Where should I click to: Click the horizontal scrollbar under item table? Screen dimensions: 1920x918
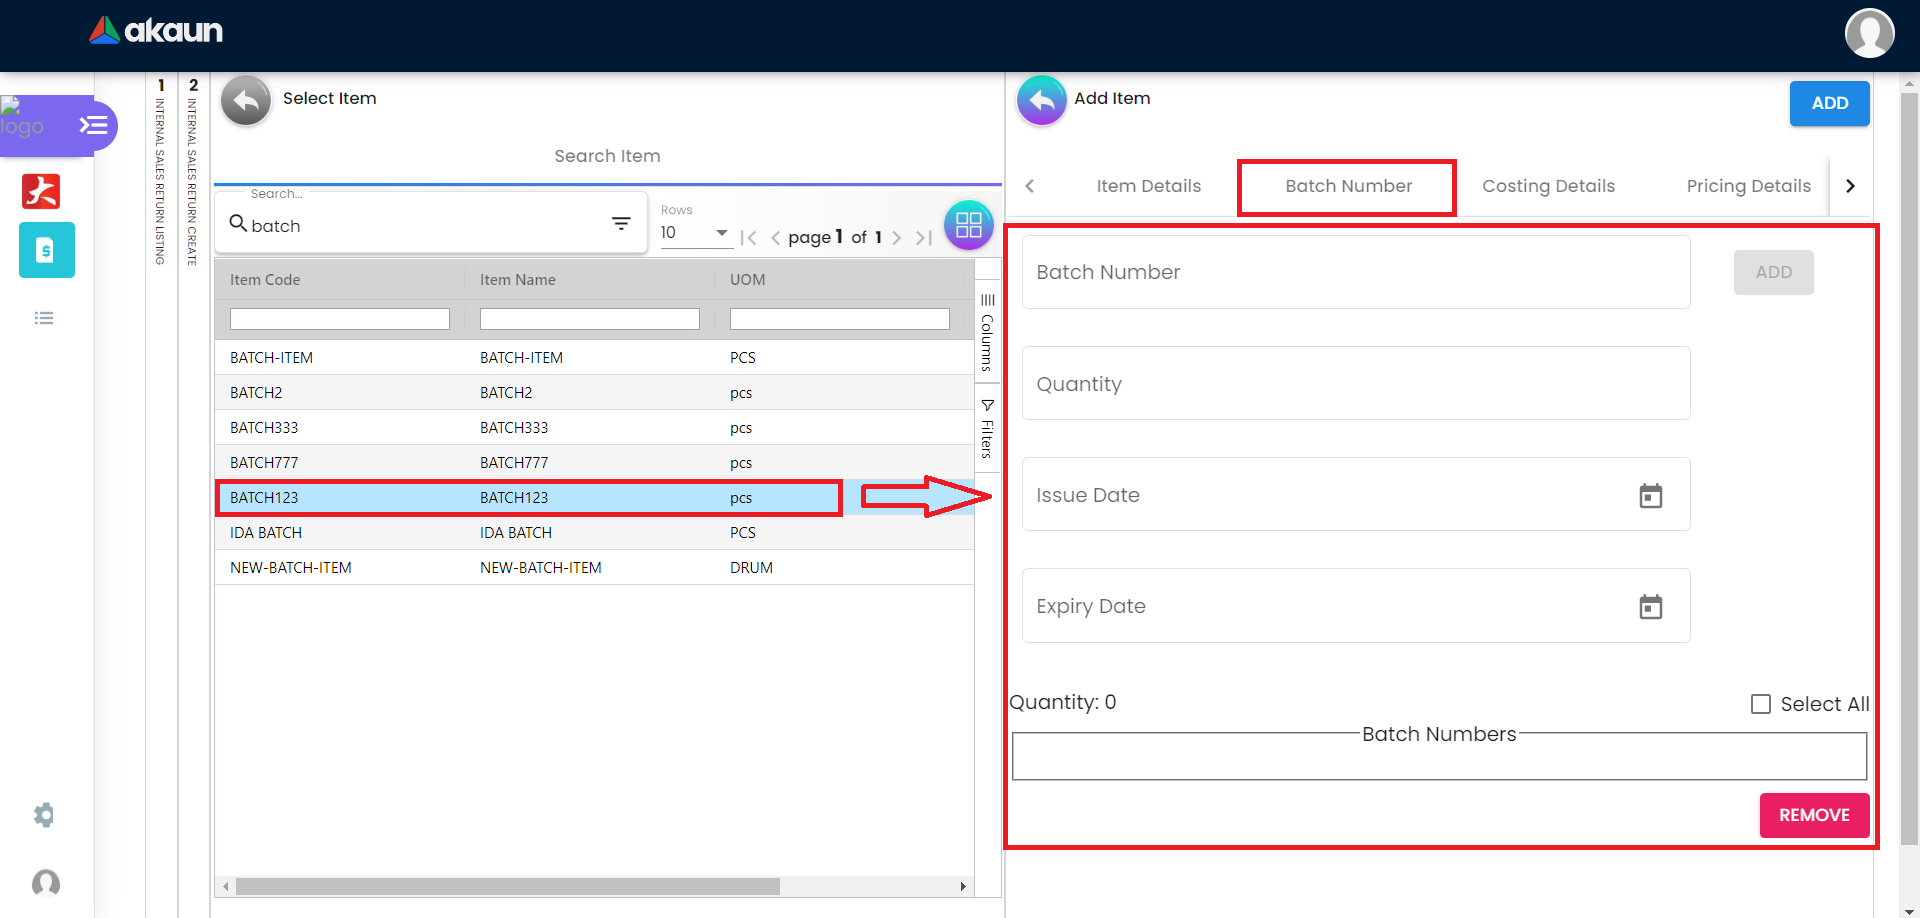[x=508, y=887]
